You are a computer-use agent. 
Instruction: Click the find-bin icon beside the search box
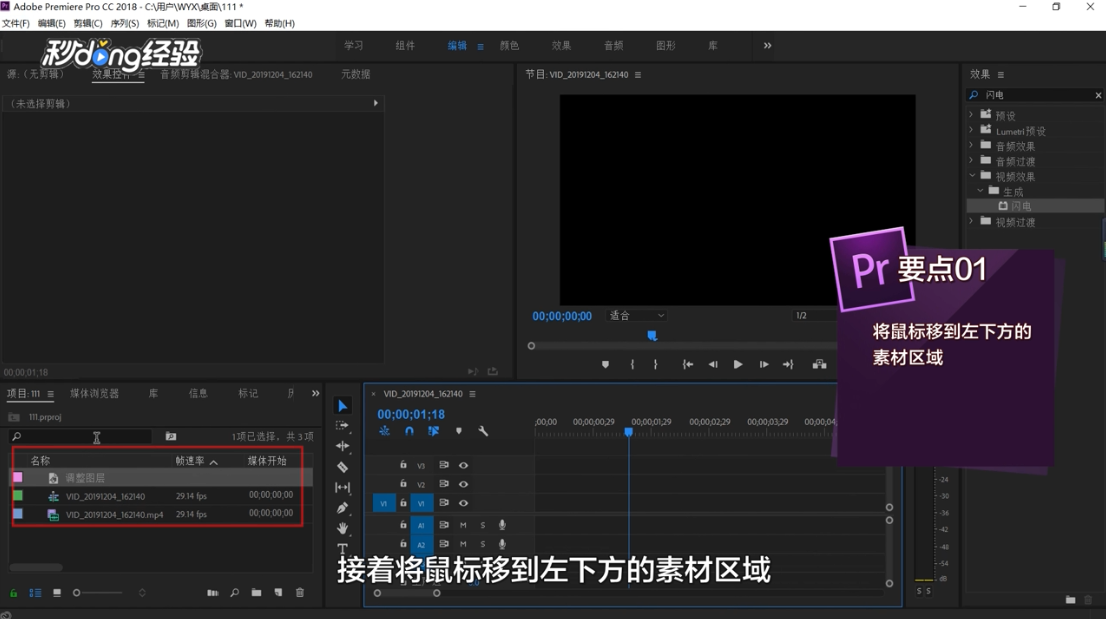pos(171,436)
